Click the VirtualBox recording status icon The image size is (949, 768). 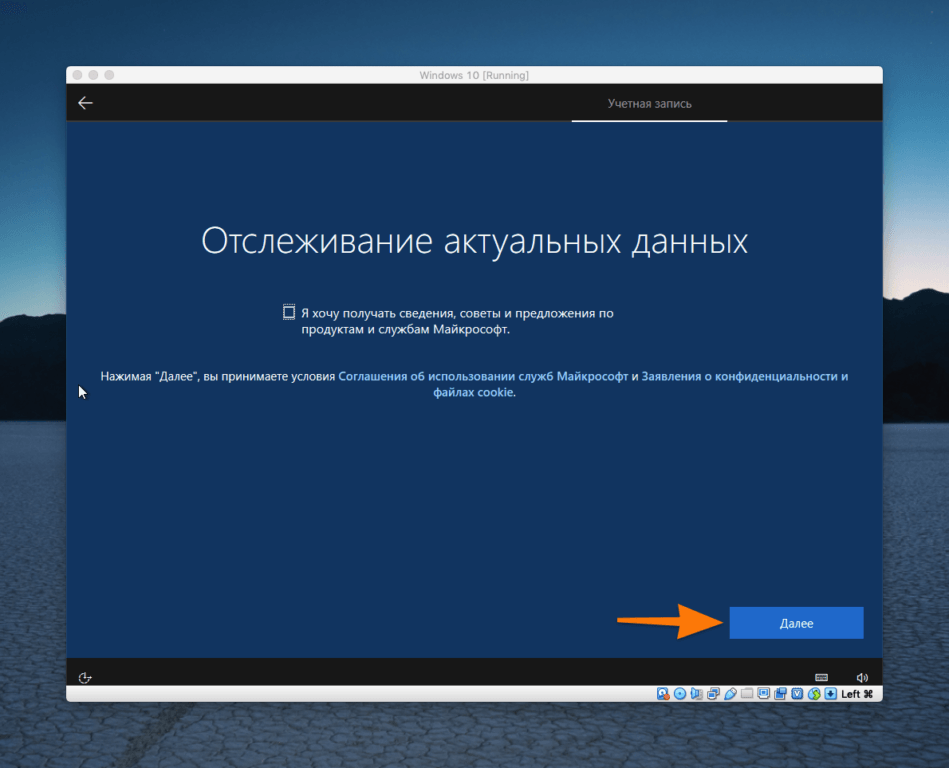[780, 694]
